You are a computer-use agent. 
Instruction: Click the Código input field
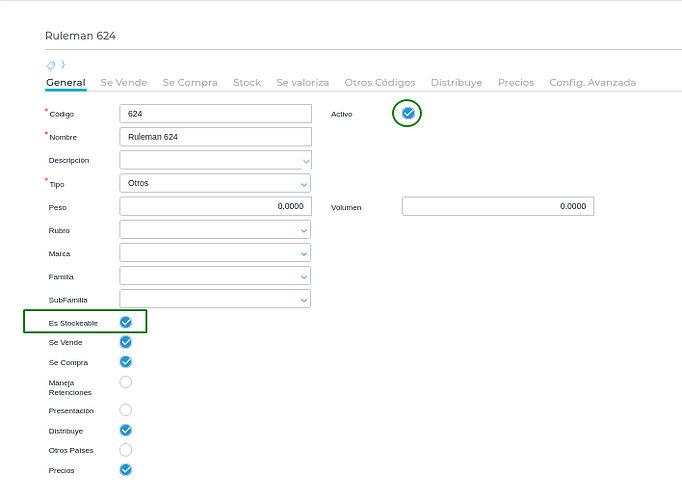tap(215, 114)
